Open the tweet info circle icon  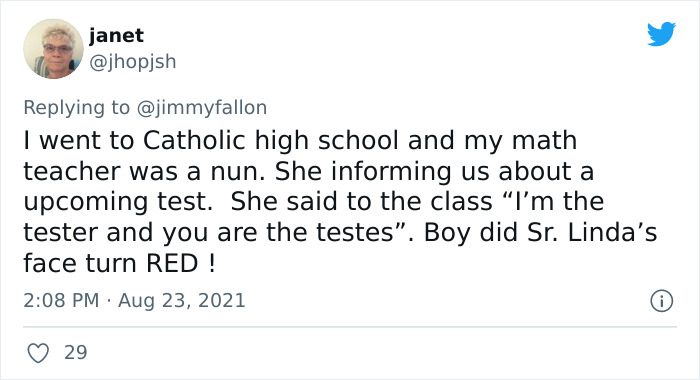click(x=661, y=301)
